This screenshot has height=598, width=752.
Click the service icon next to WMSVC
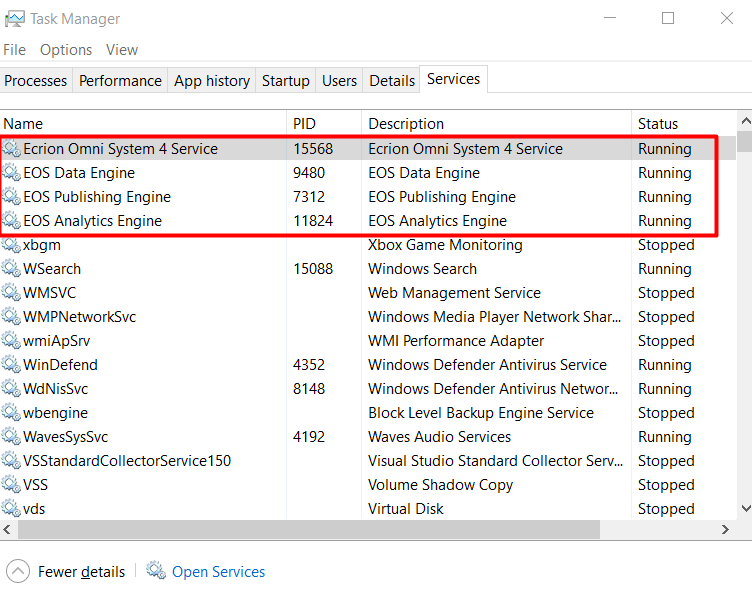(11, 292)
